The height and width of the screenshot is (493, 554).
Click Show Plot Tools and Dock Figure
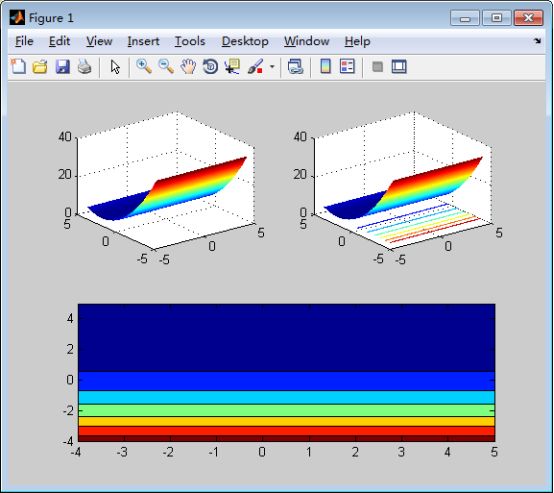(399, 66)
